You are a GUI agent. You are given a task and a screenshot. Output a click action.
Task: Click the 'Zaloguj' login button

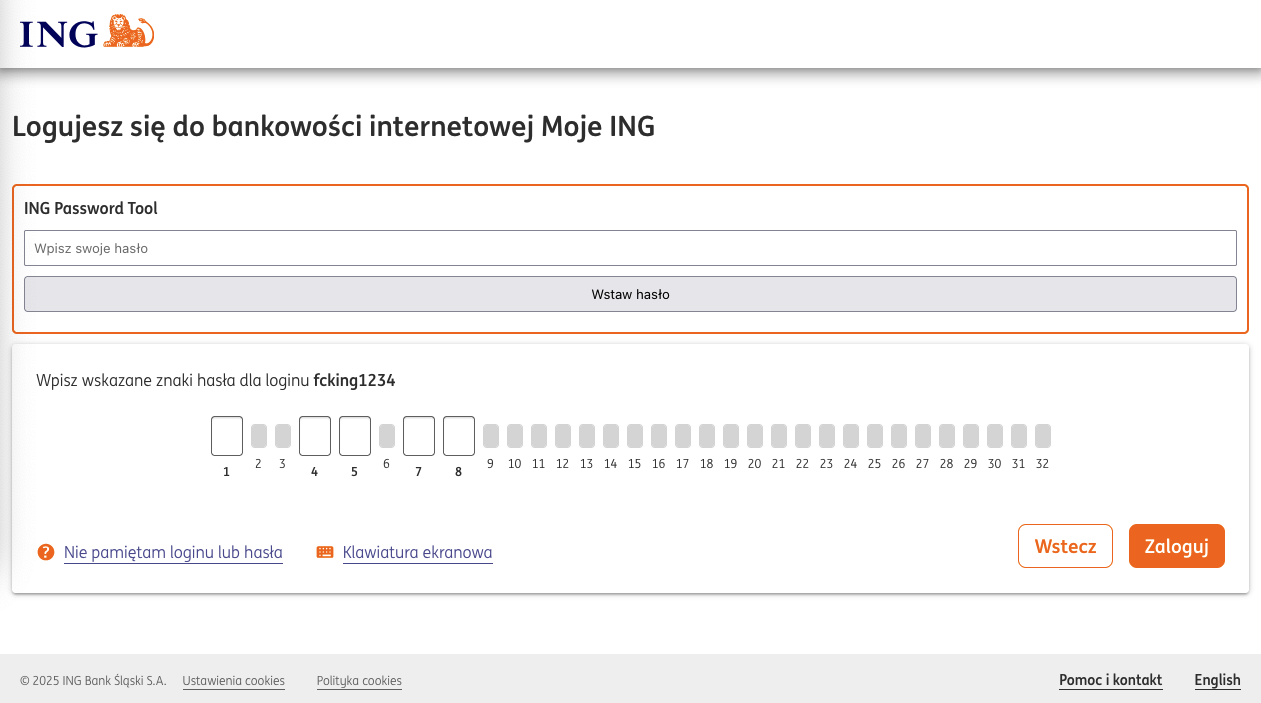(1177, 546)
